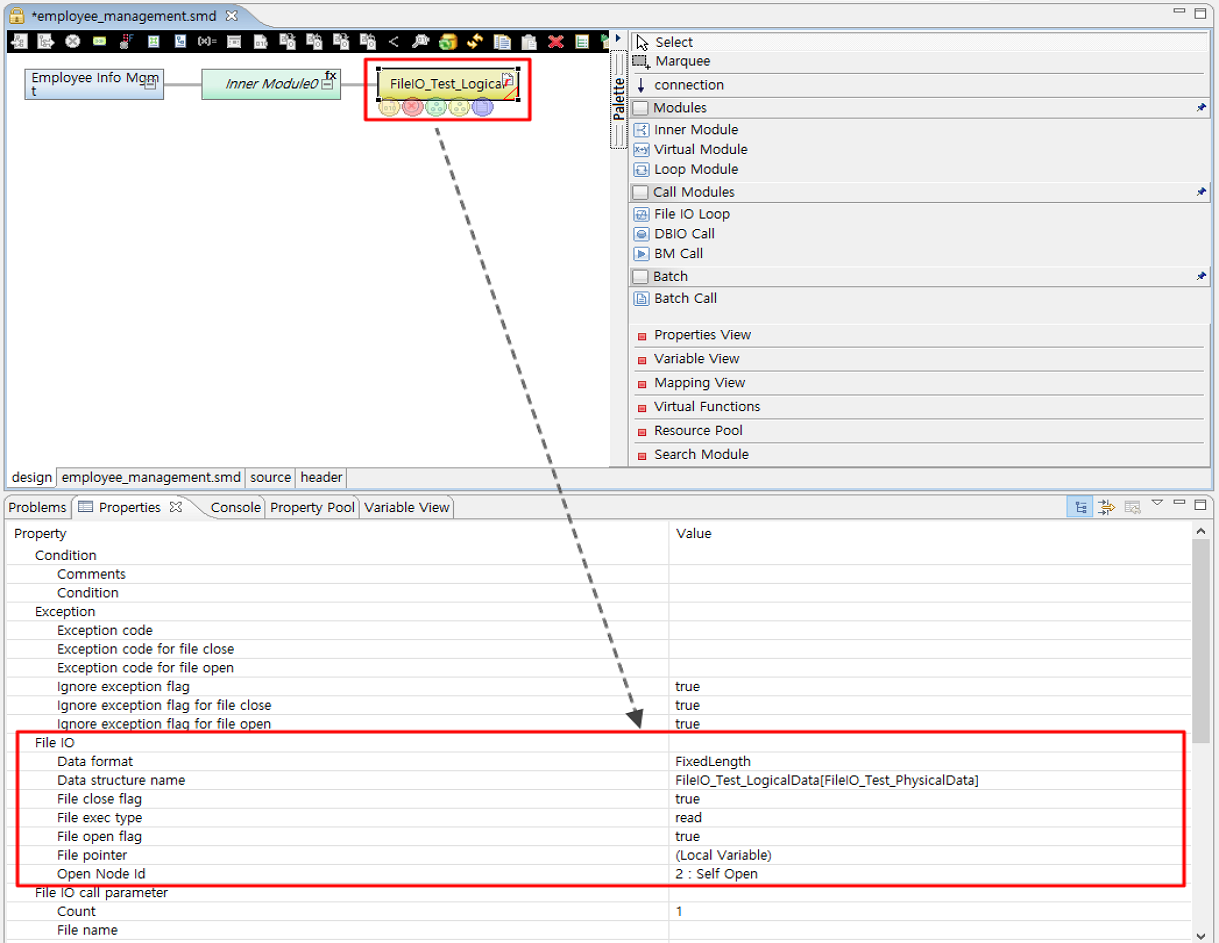The height and width of the screenshot is (943, 1219).
Task: Pick the File IO Loop call module
Action: (691, 214)
